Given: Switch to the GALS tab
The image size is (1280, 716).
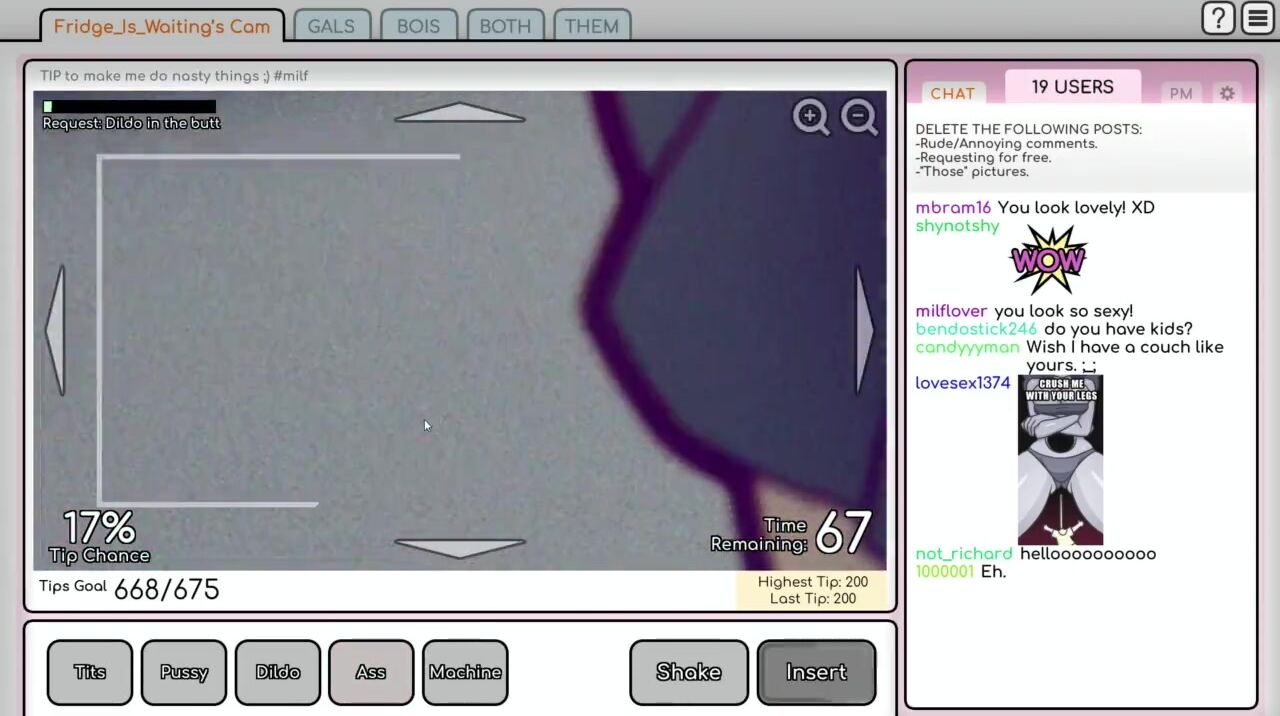Looking at the screenshot, I should [x=331, y=26].
